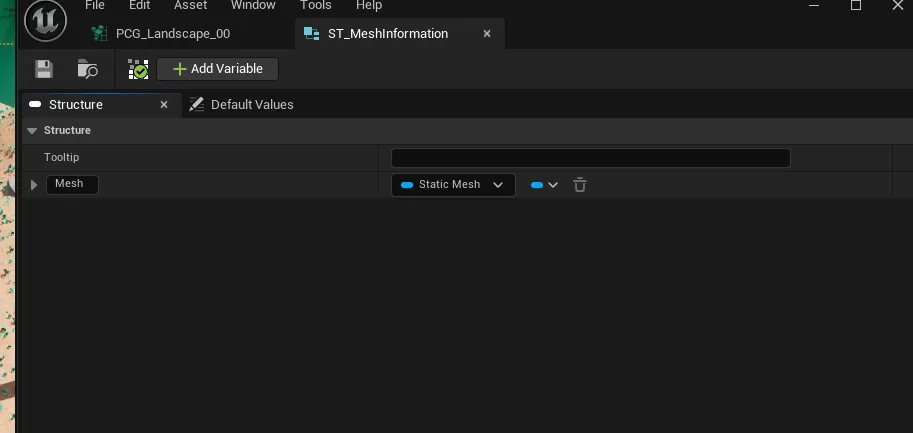
Task: Open the Asset menu
Action: click(x=190, y=5)
